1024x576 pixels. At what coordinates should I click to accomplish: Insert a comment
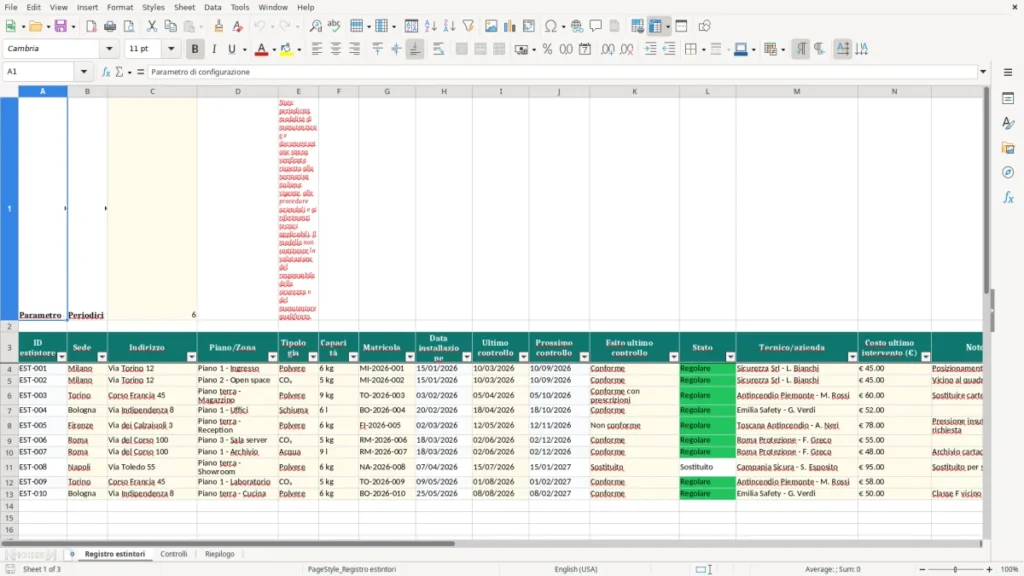(x=596, y=26)
